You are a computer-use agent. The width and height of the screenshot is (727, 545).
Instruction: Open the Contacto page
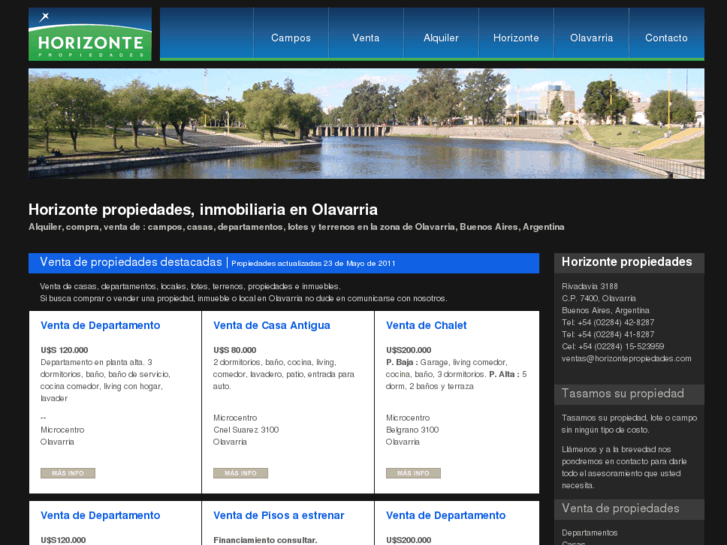click(666, 38)
